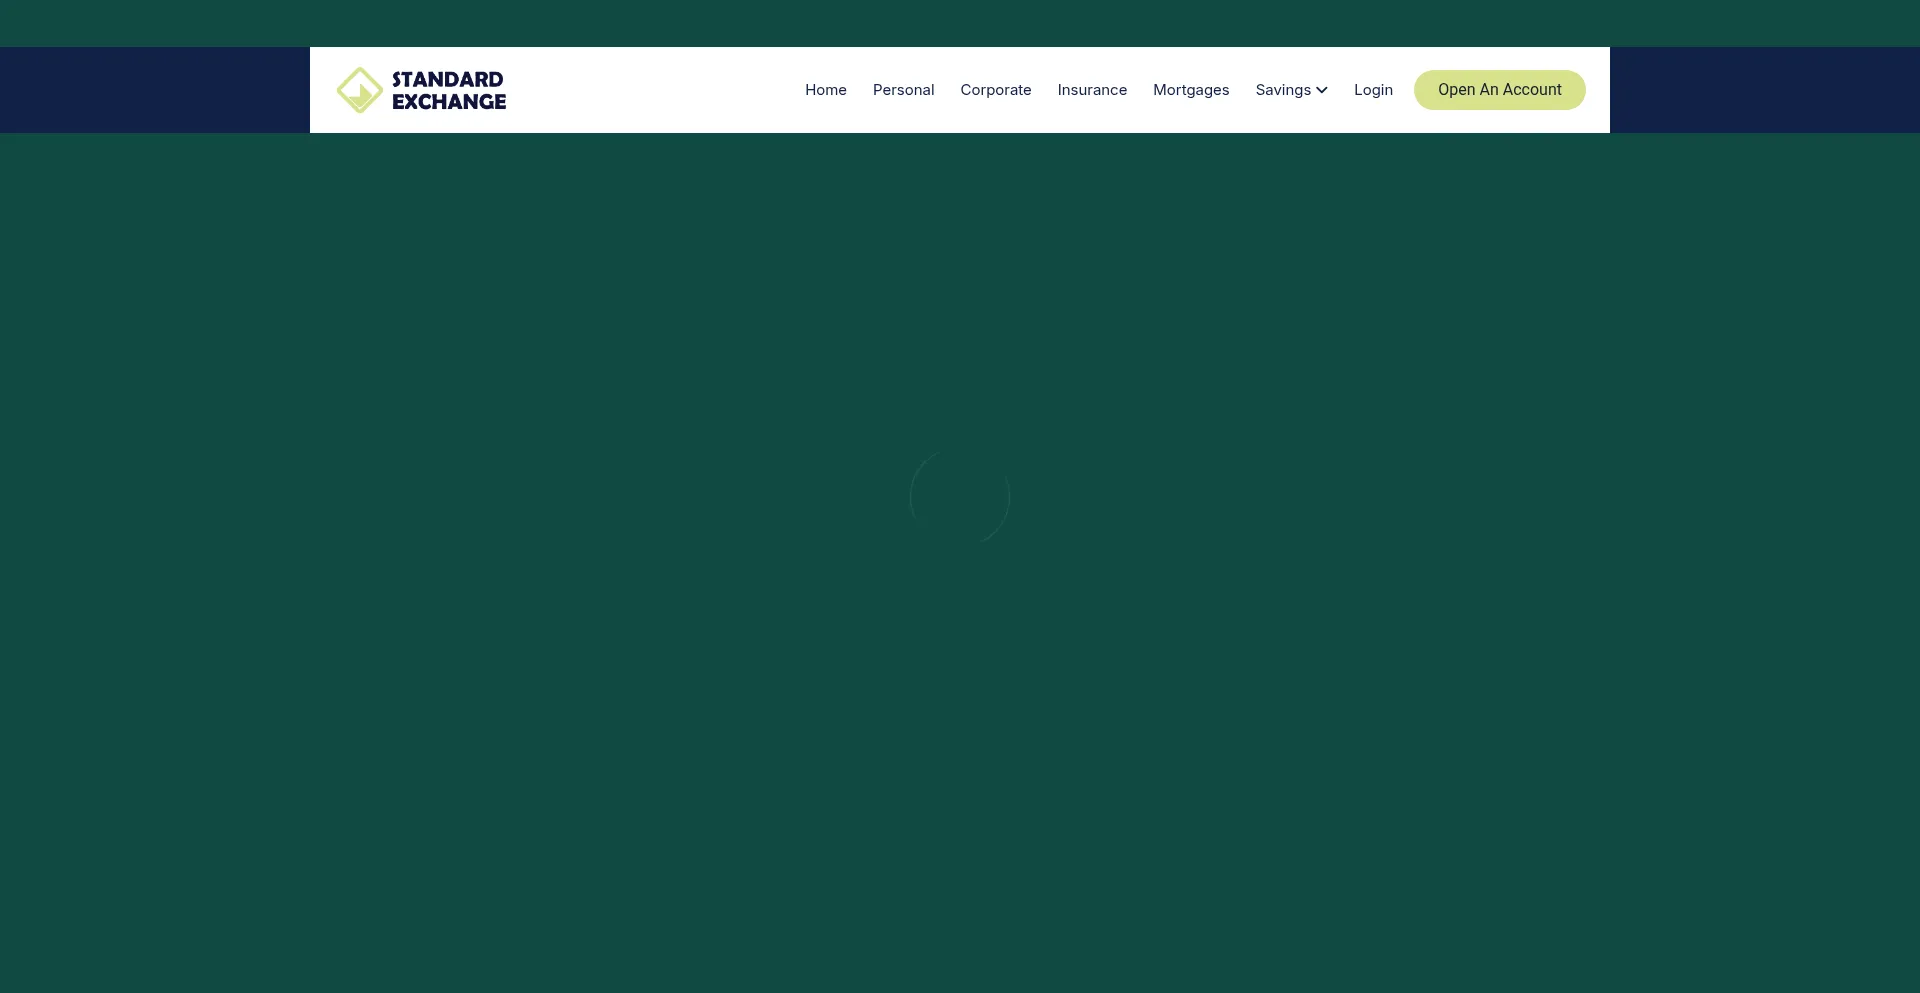Expand the Savings dropdown menu

click(x=1283, y=90)
